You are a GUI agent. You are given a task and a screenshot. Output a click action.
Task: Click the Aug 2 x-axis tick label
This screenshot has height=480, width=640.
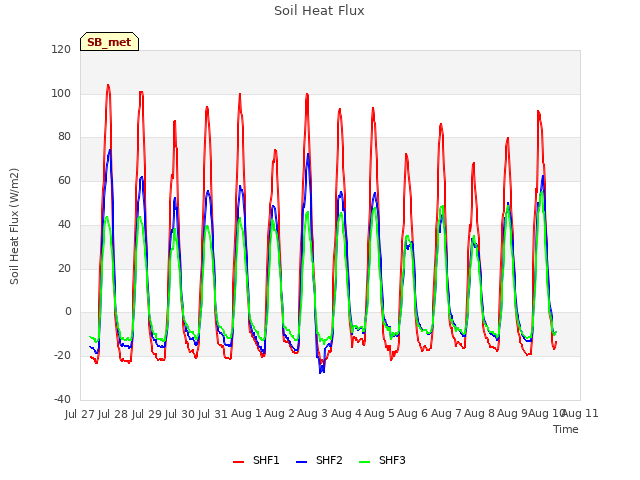click(x=279, y=413)
